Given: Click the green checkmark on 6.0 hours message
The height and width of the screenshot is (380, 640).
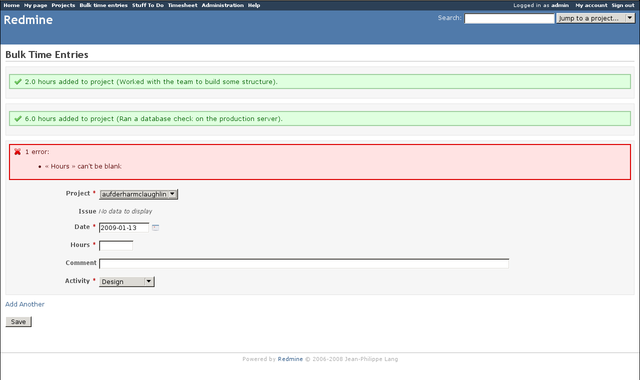Looking at the screenshot, I should click(18, 119).
